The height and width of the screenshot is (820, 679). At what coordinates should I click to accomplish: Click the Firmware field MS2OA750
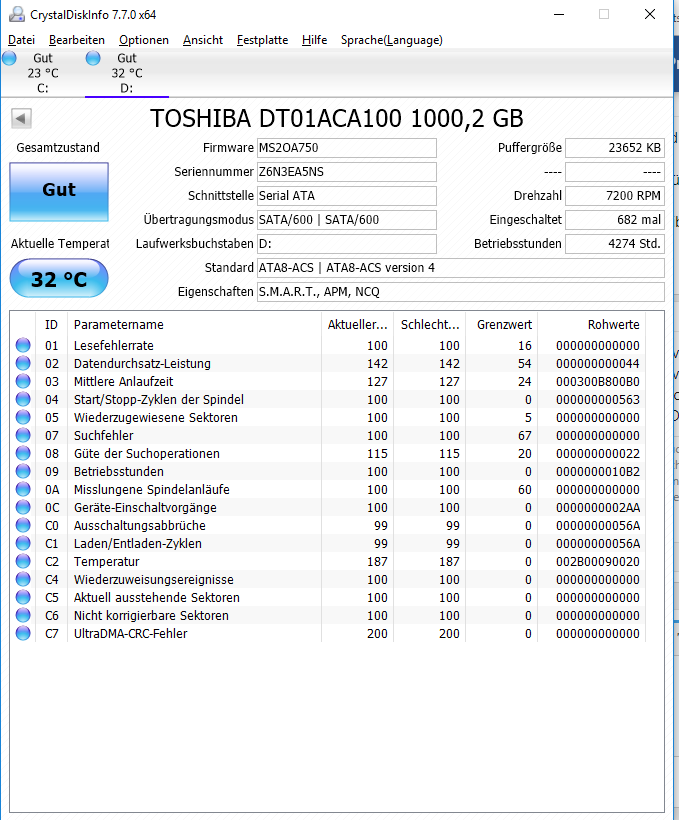347,148
